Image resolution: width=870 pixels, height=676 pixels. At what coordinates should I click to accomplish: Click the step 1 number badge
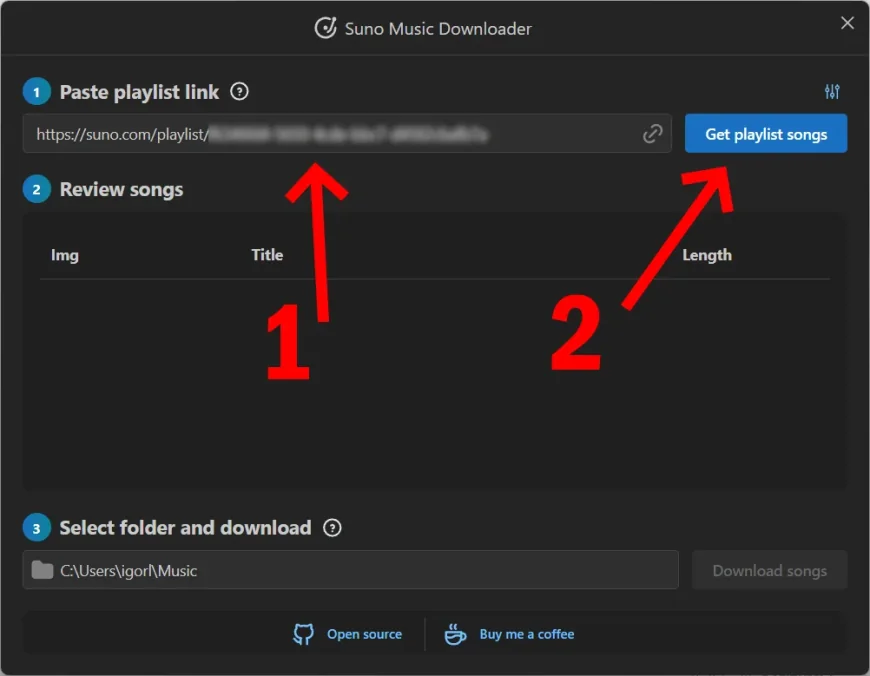(x=37, y=92)
